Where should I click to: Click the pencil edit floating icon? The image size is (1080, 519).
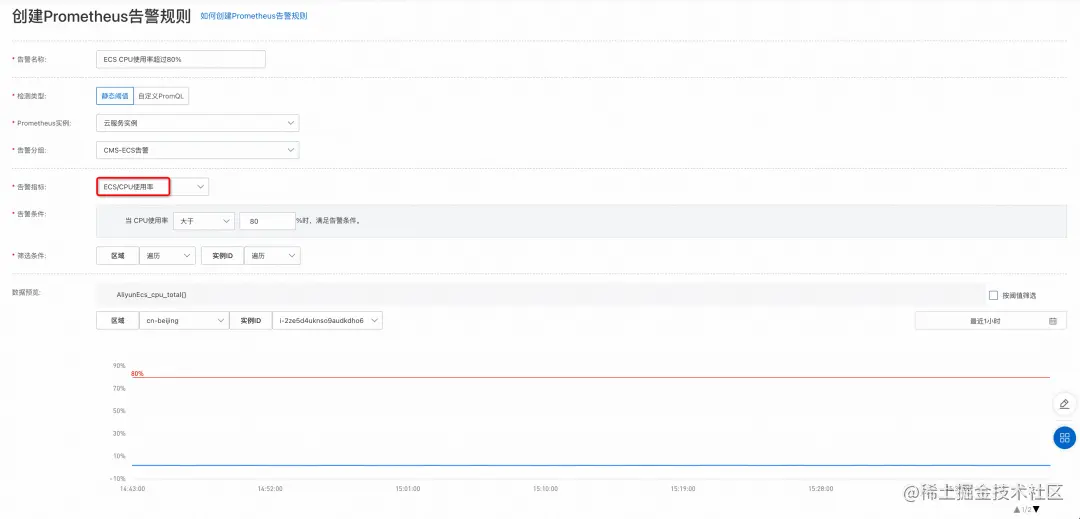click(x=1064, y=404)
